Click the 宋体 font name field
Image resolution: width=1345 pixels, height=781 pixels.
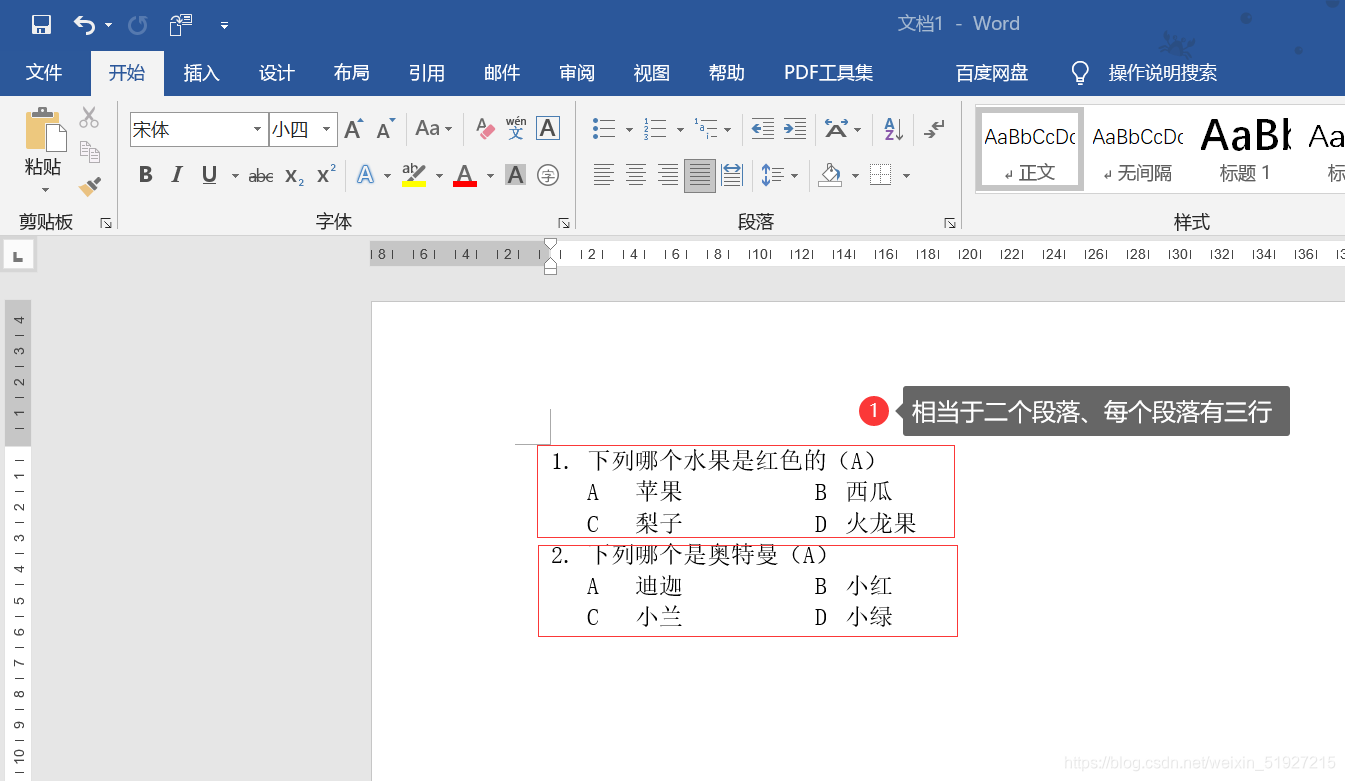point(188,129)
